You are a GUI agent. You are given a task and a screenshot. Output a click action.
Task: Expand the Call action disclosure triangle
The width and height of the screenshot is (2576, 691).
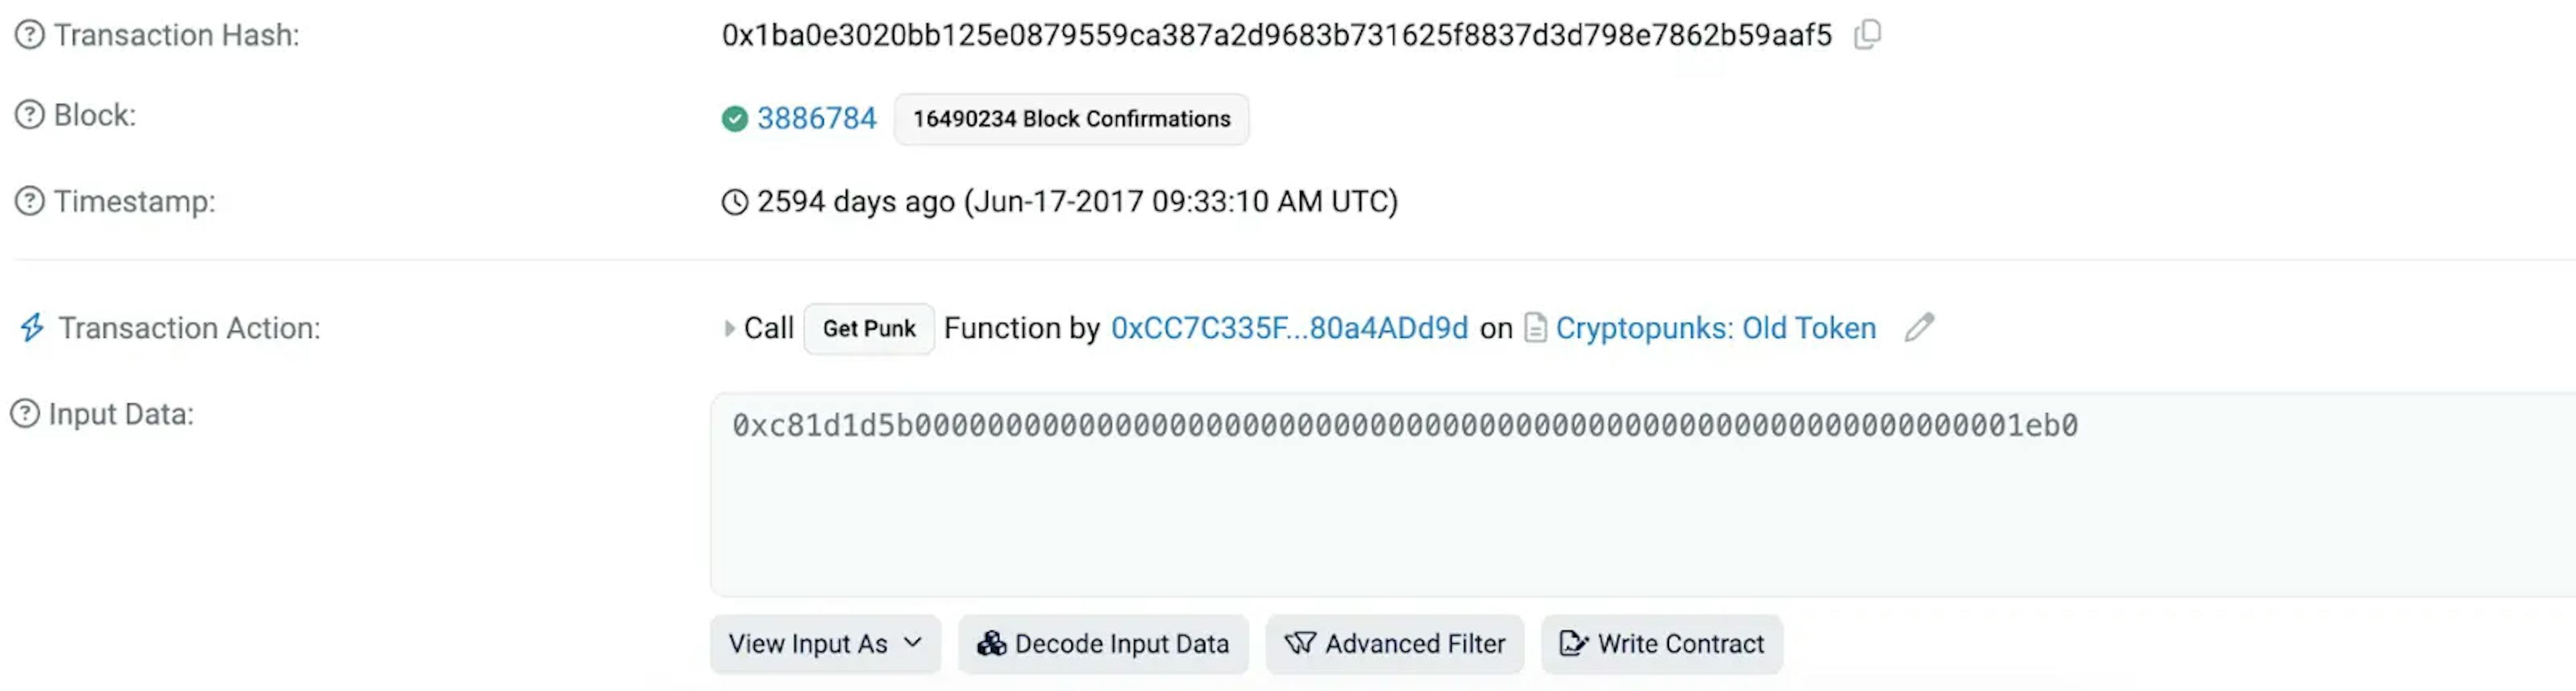(729, 328)
